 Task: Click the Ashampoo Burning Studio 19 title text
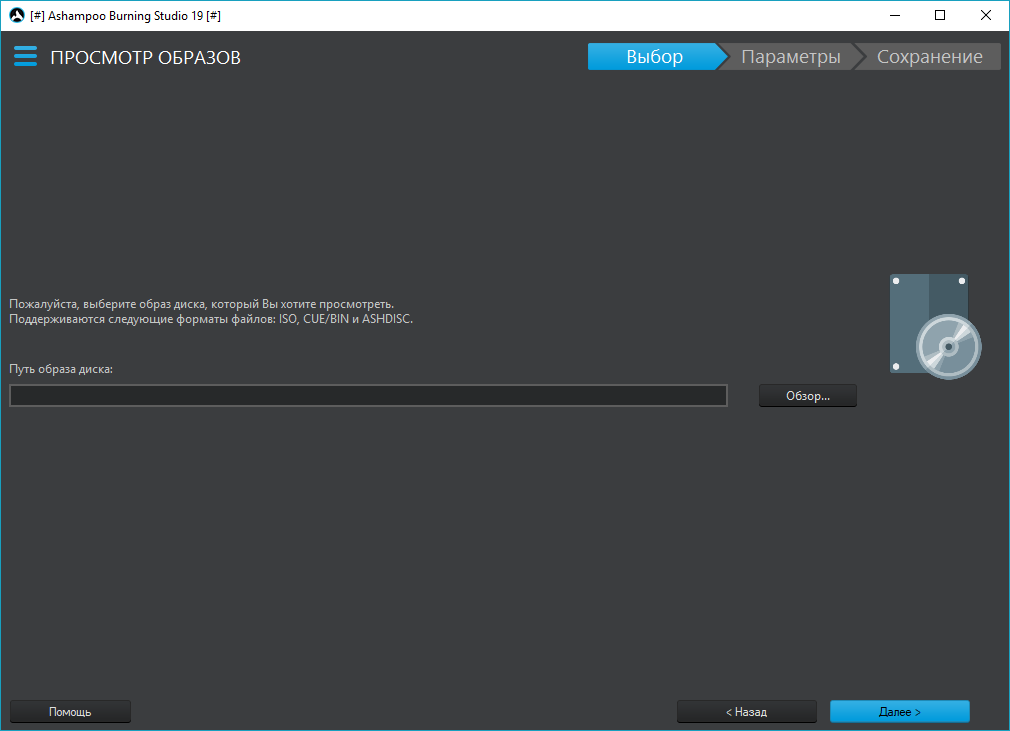125,15
